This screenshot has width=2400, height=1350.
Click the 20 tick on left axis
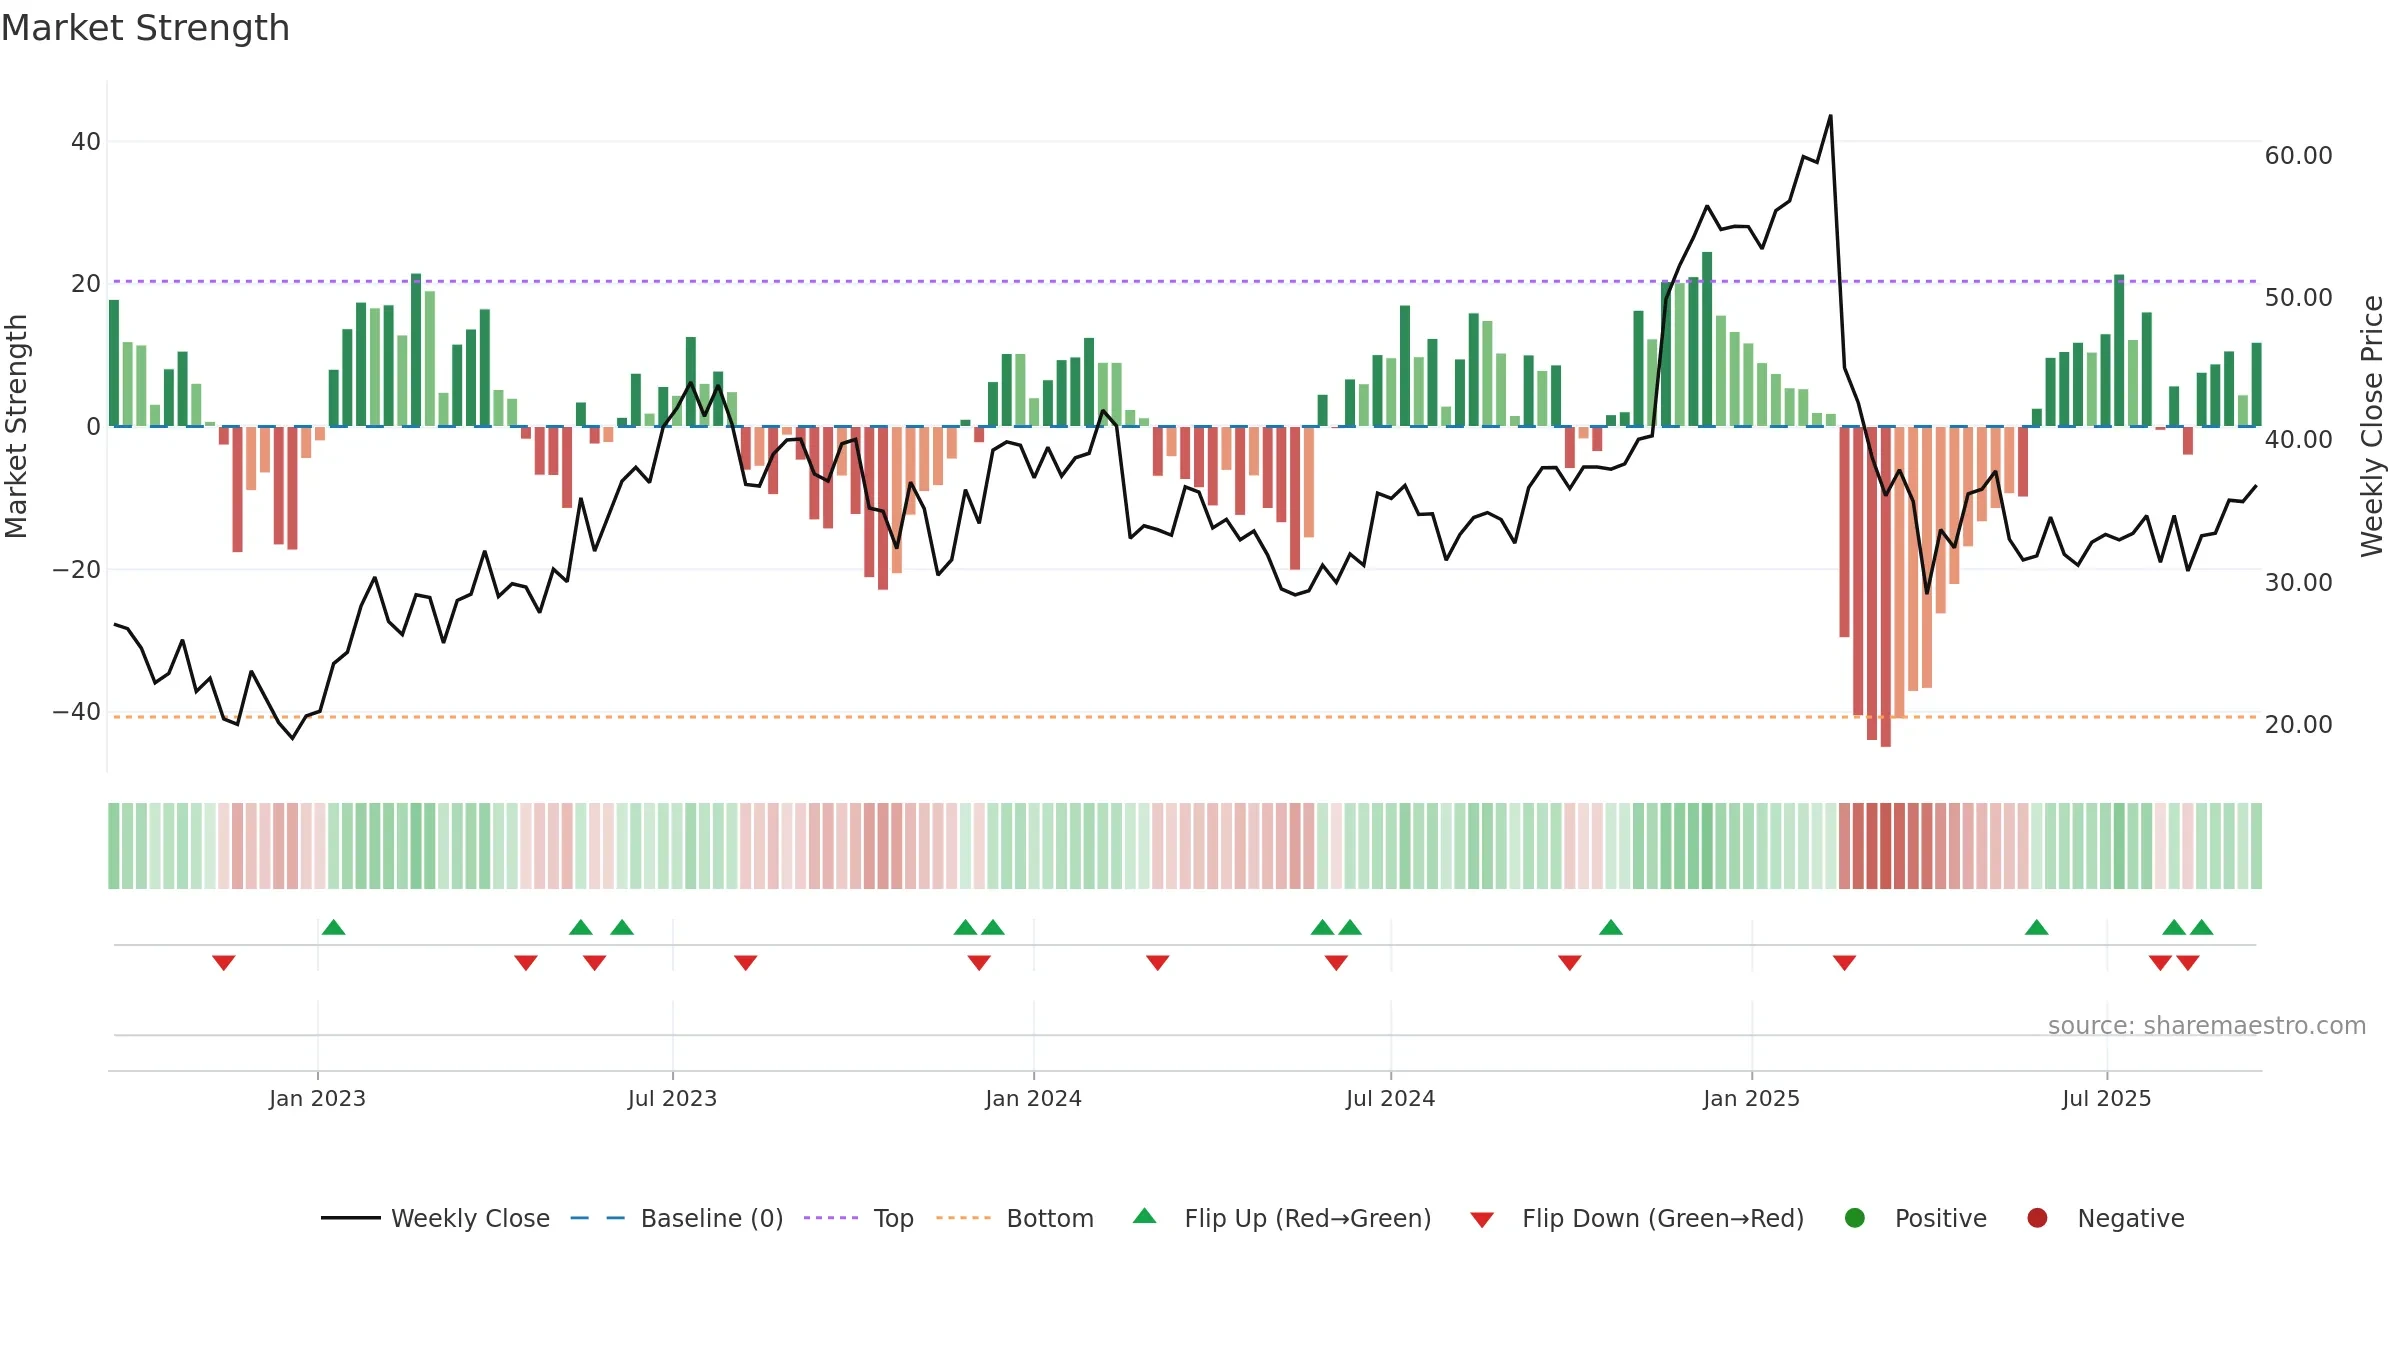[86, 284]
